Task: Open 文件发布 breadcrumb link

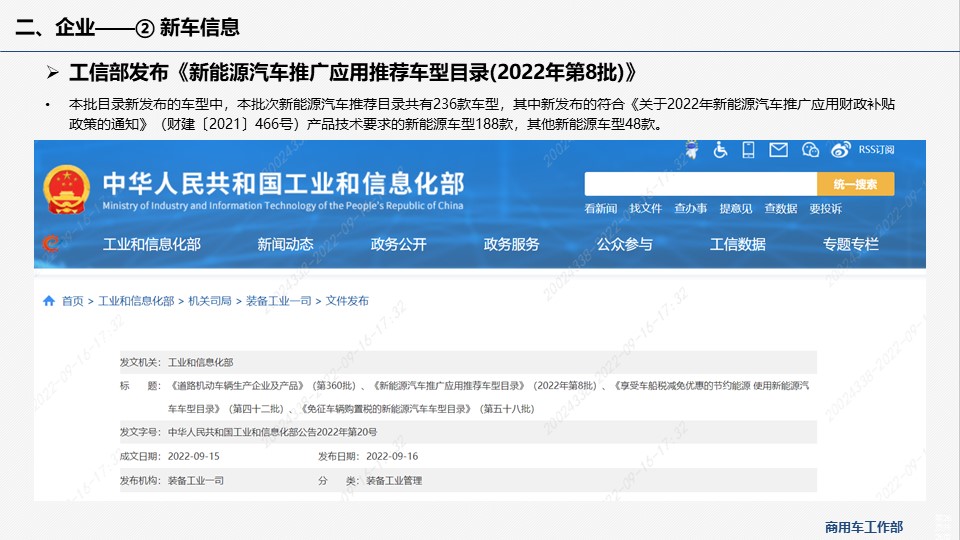Action: [347, 301]
